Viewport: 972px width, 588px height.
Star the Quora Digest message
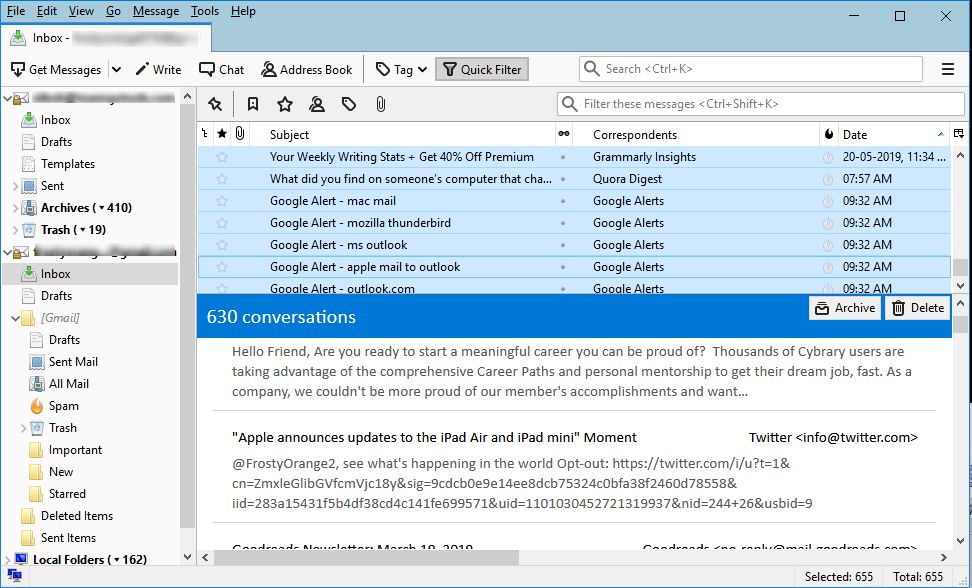click(222, 179)
